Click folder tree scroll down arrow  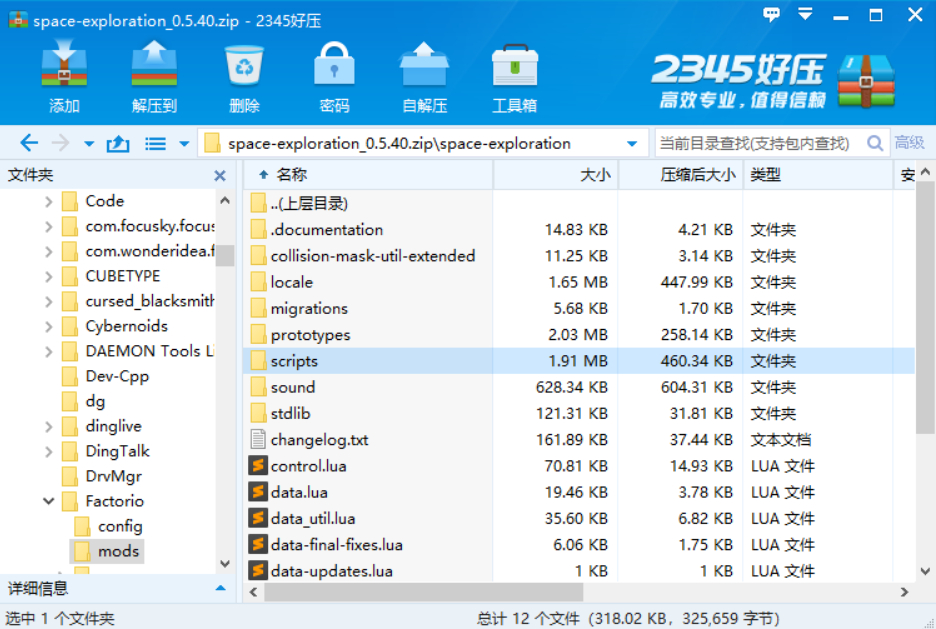tap(225, 563)
